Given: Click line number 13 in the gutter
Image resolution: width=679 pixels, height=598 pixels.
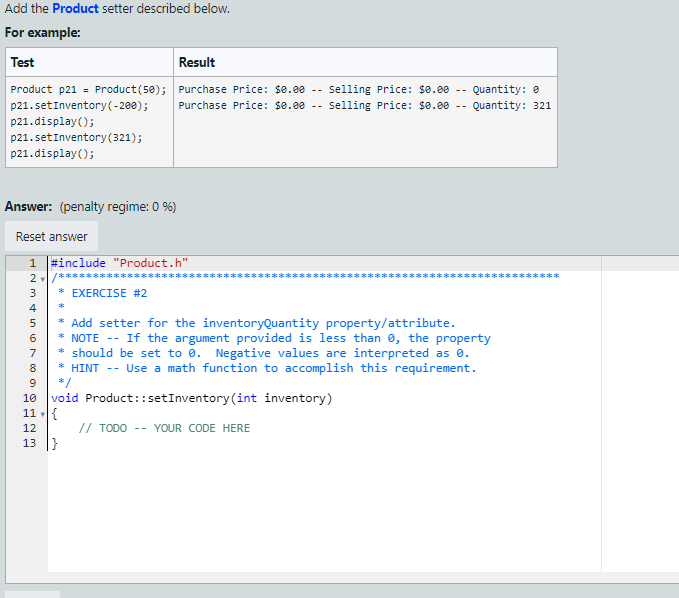Looking at the screenshot, I should pyautogui.click(x=29, y=443).
